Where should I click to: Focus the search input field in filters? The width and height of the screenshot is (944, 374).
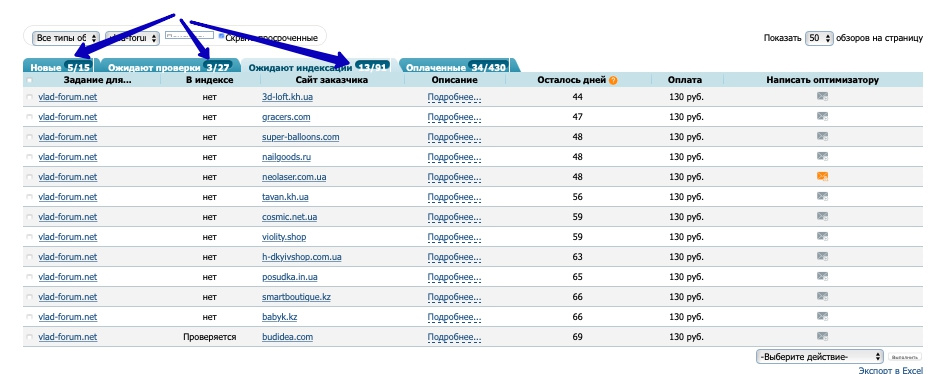(189, 35)
